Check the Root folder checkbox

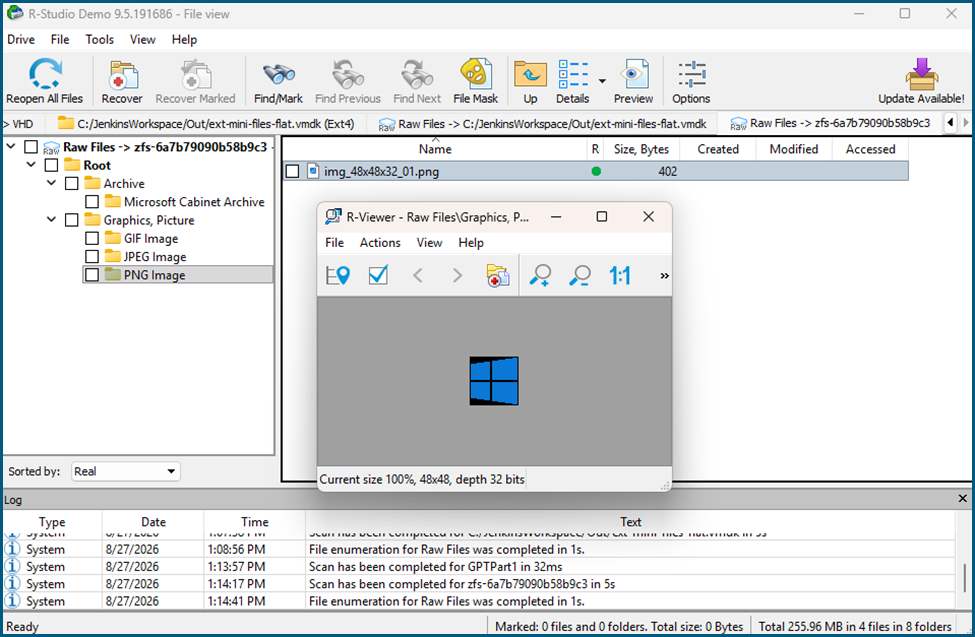coord(52,165)
